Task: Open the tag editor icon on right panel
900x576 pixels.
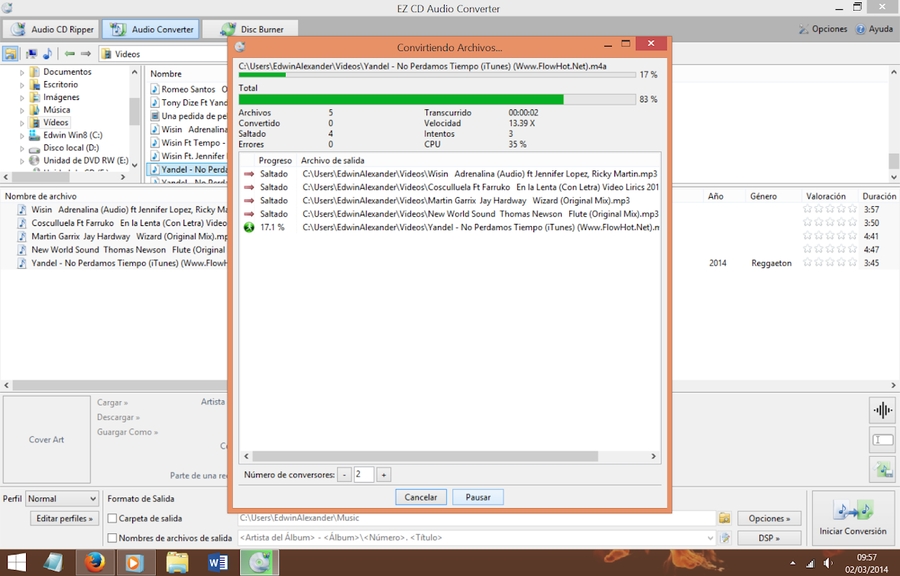Action: coord(882,470)
